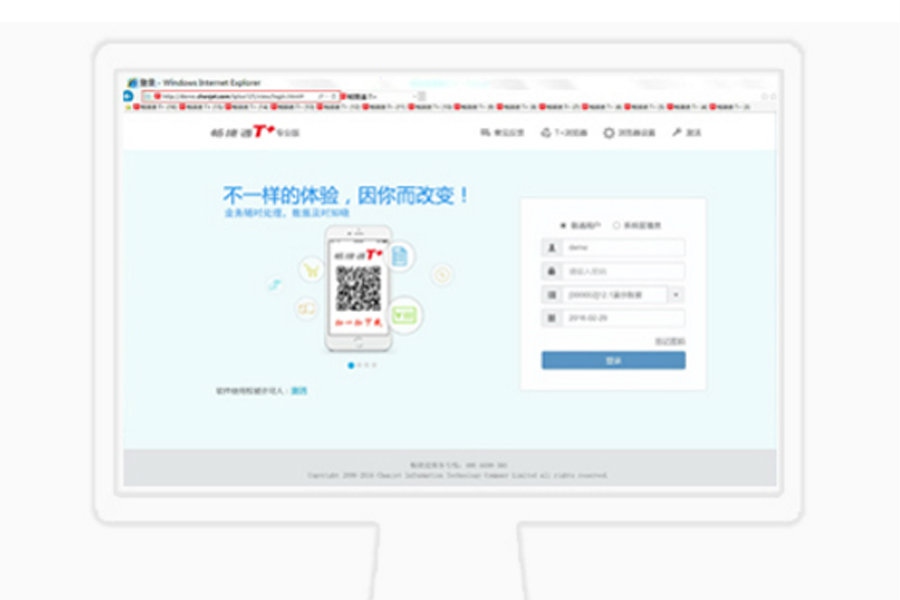Click the gear icon in page header
The height and width of the screenshot is (600, 900).
coord(608,133)
